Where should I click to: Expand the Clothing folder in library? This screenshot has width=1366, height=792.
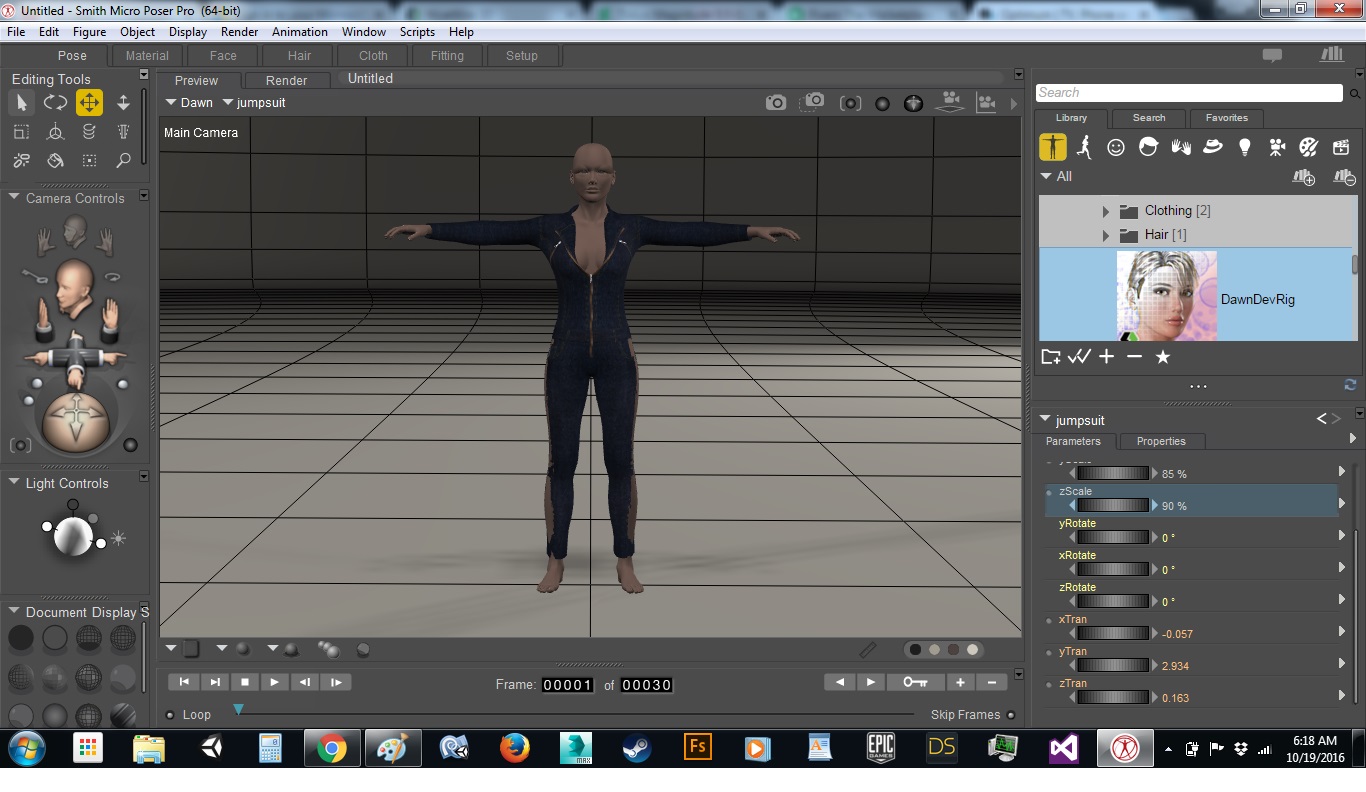1106,211
